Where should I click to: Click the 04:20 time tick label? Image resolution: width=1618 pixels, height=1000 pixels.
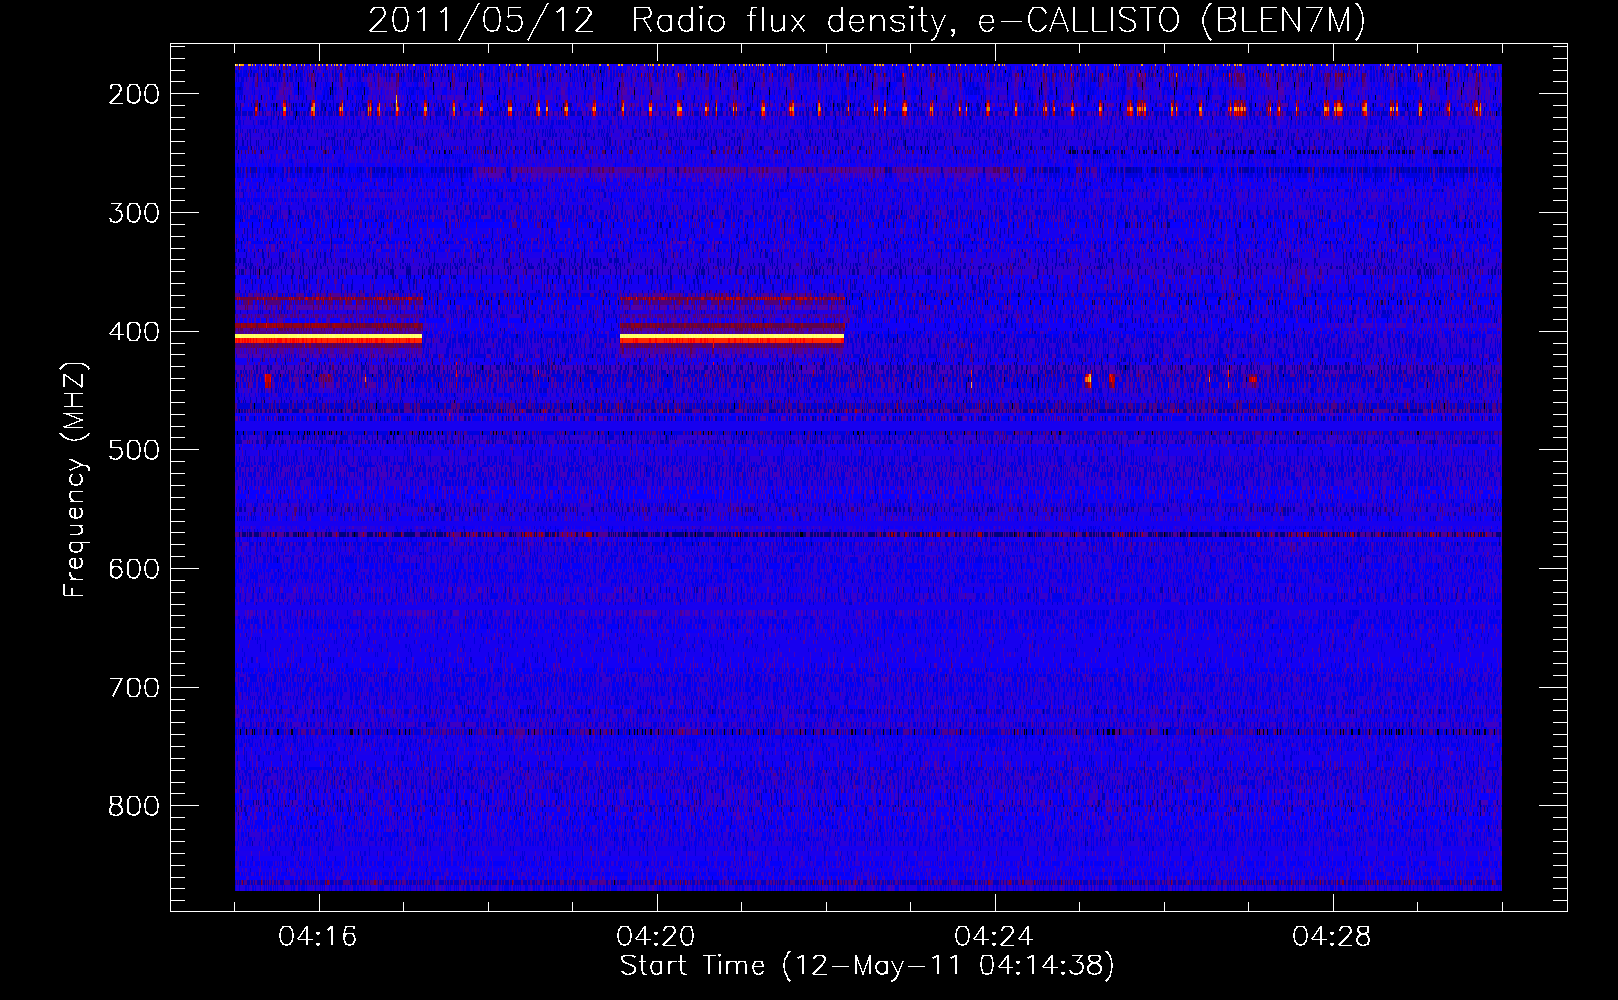[x=656, y=937]
